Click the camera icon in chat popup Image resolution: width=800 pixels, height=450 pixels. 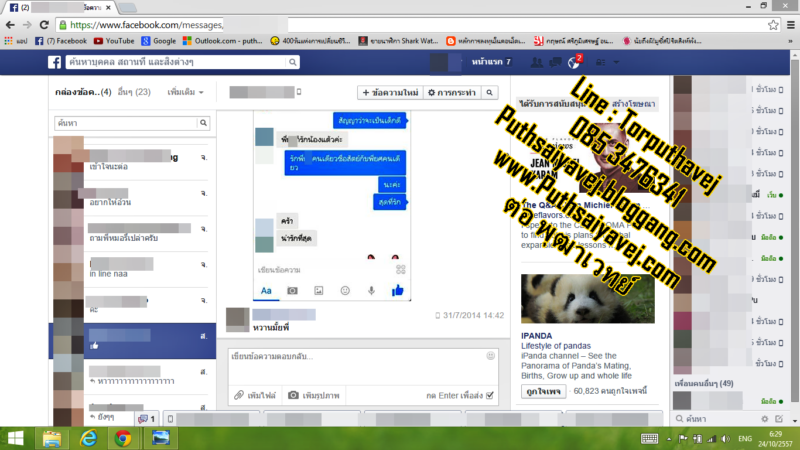pyautogui.click(x=293, y=291)
